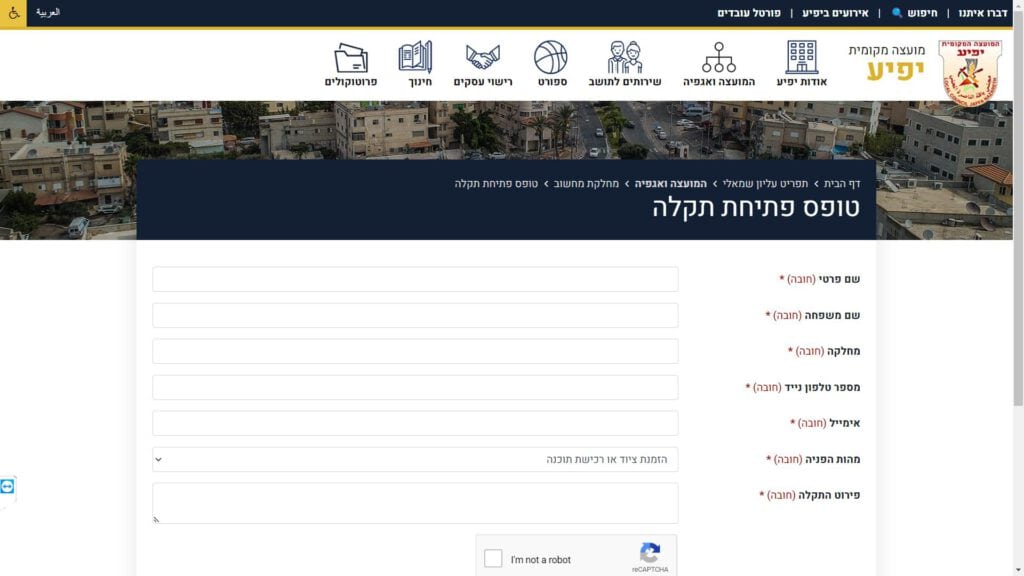1024x576 pixels.
Task: Expand the מהות הפניה dropdown
Action: [415, 459]
